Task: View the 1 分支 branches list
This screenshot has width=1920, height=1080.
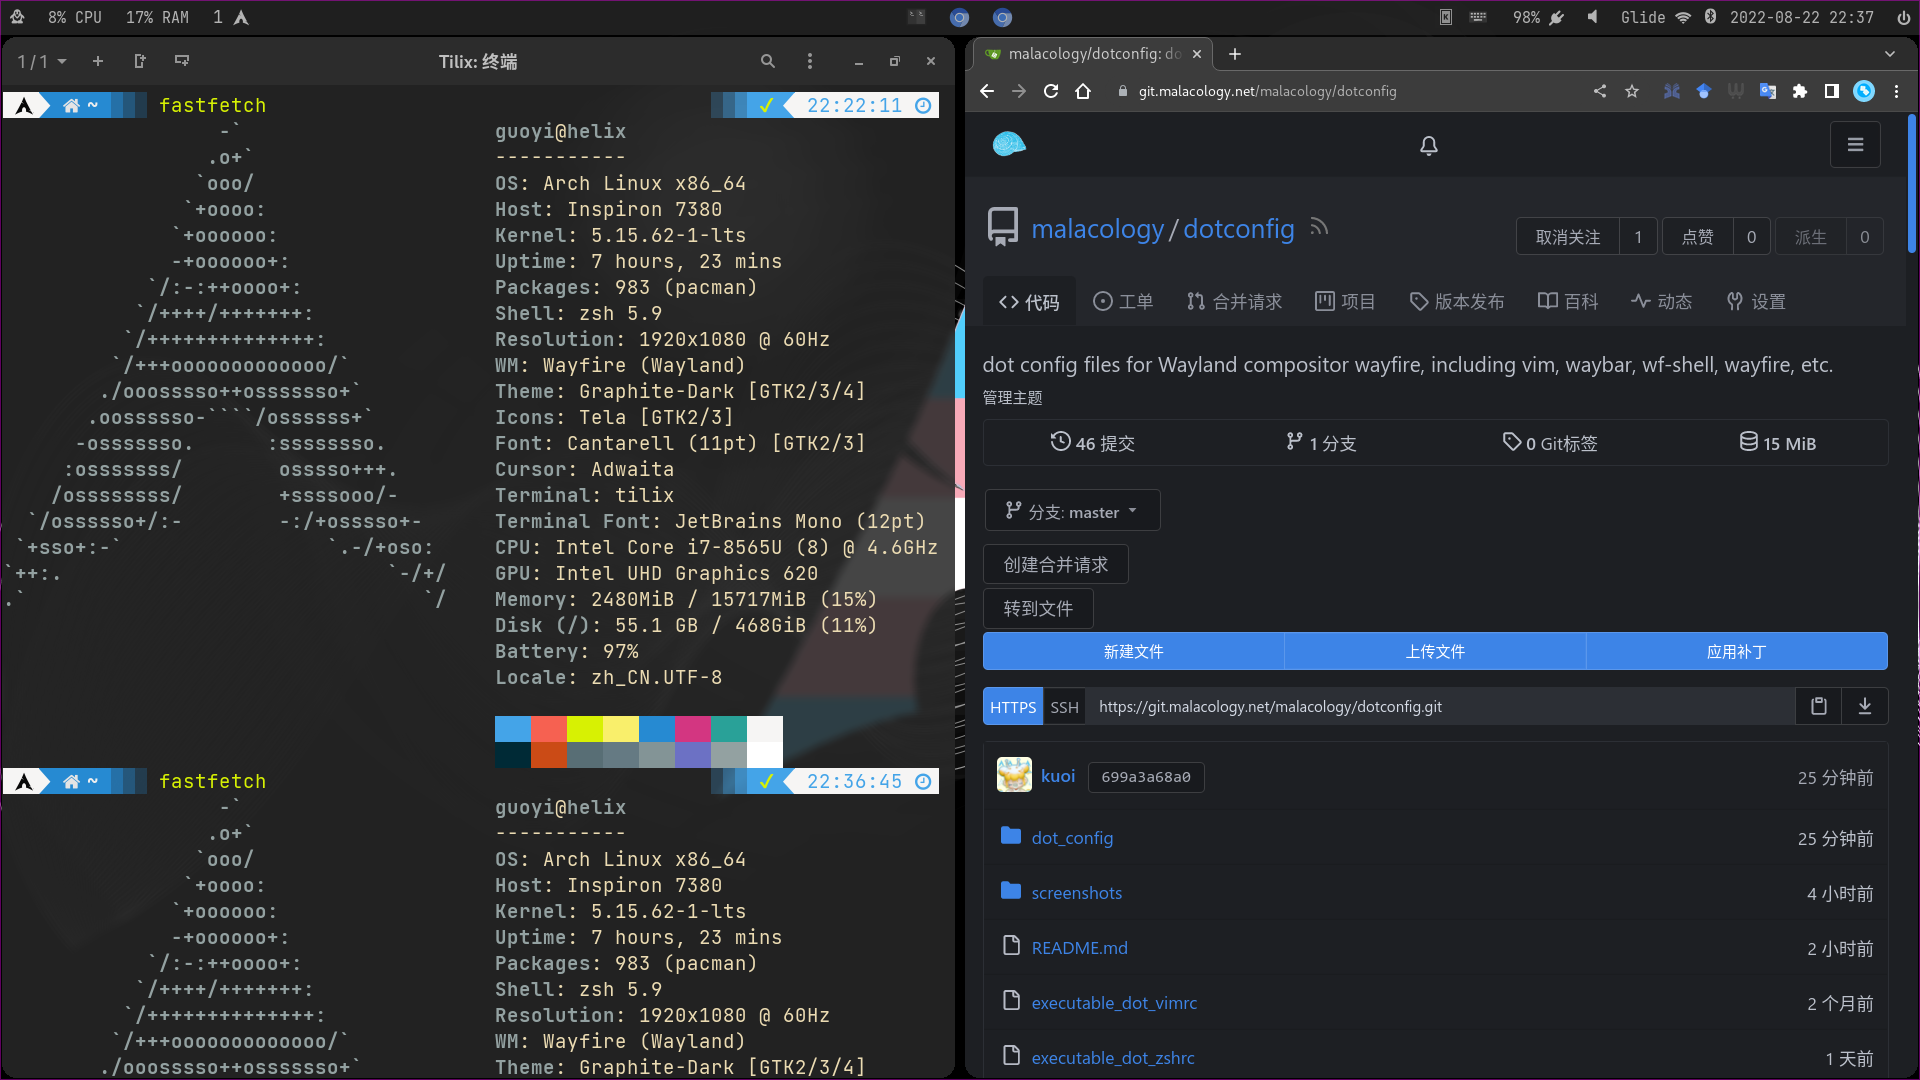Action: [1321, 443]
